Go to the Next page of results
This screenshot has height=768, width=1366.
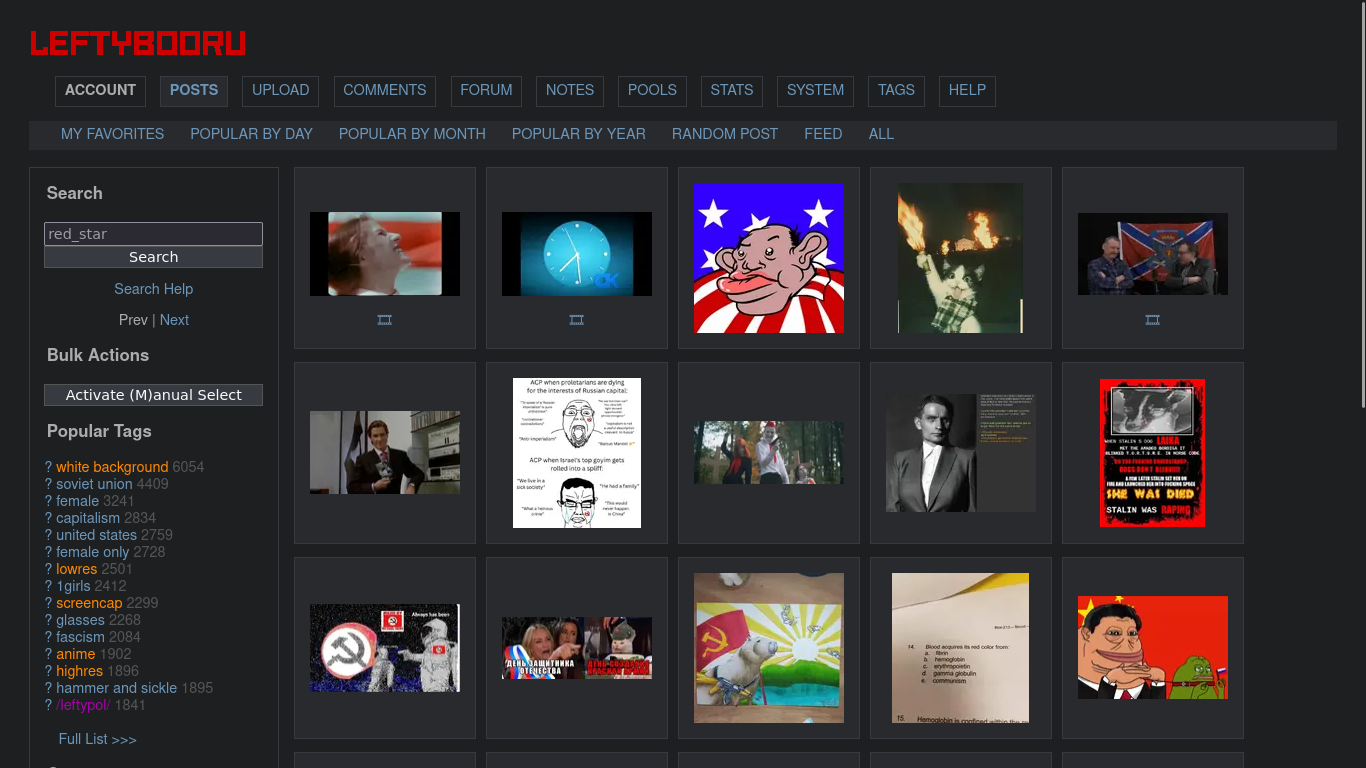174,320
